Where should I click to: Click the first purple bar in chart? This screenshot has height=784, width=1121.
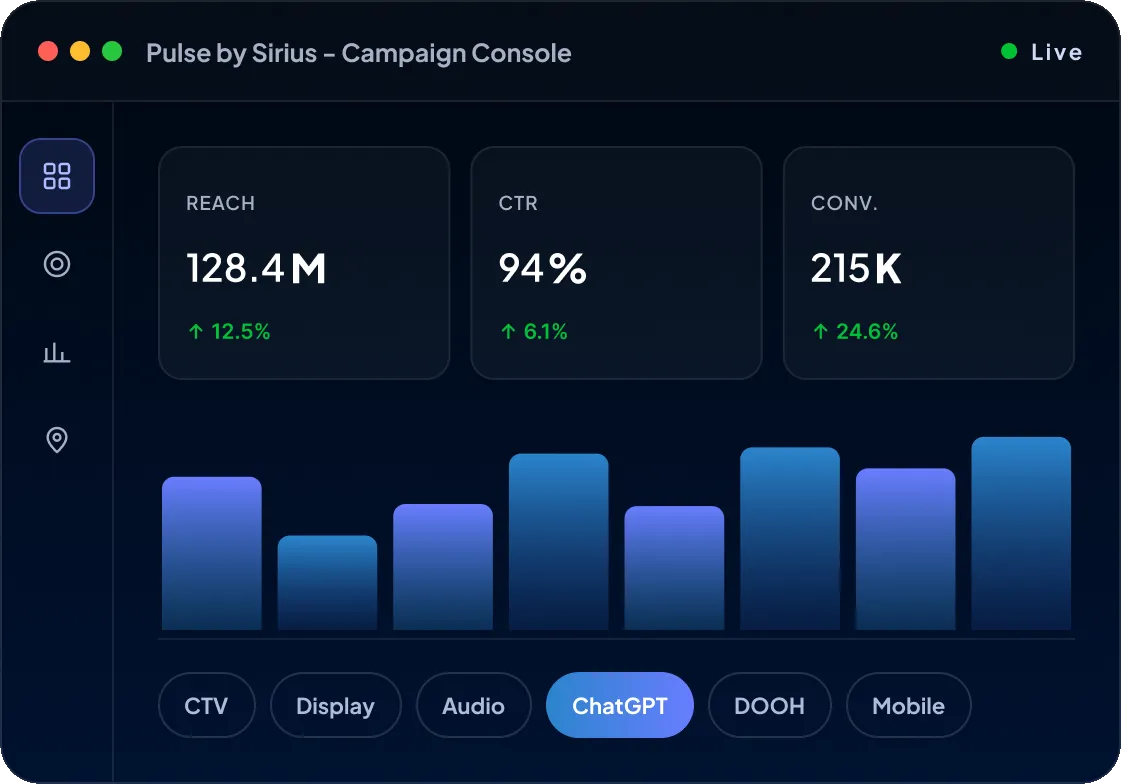click(212, 553)
